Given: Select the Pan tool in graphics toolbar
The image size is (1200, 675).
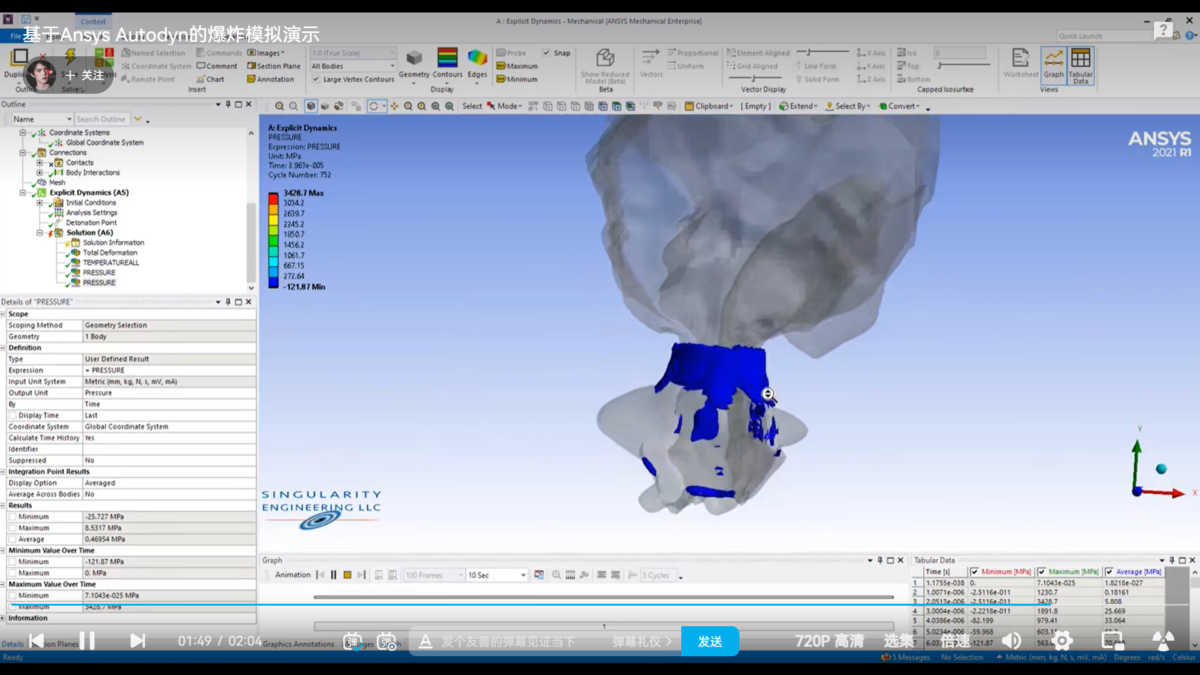Looking at the screenshot, I should click(x=394, y=106).
